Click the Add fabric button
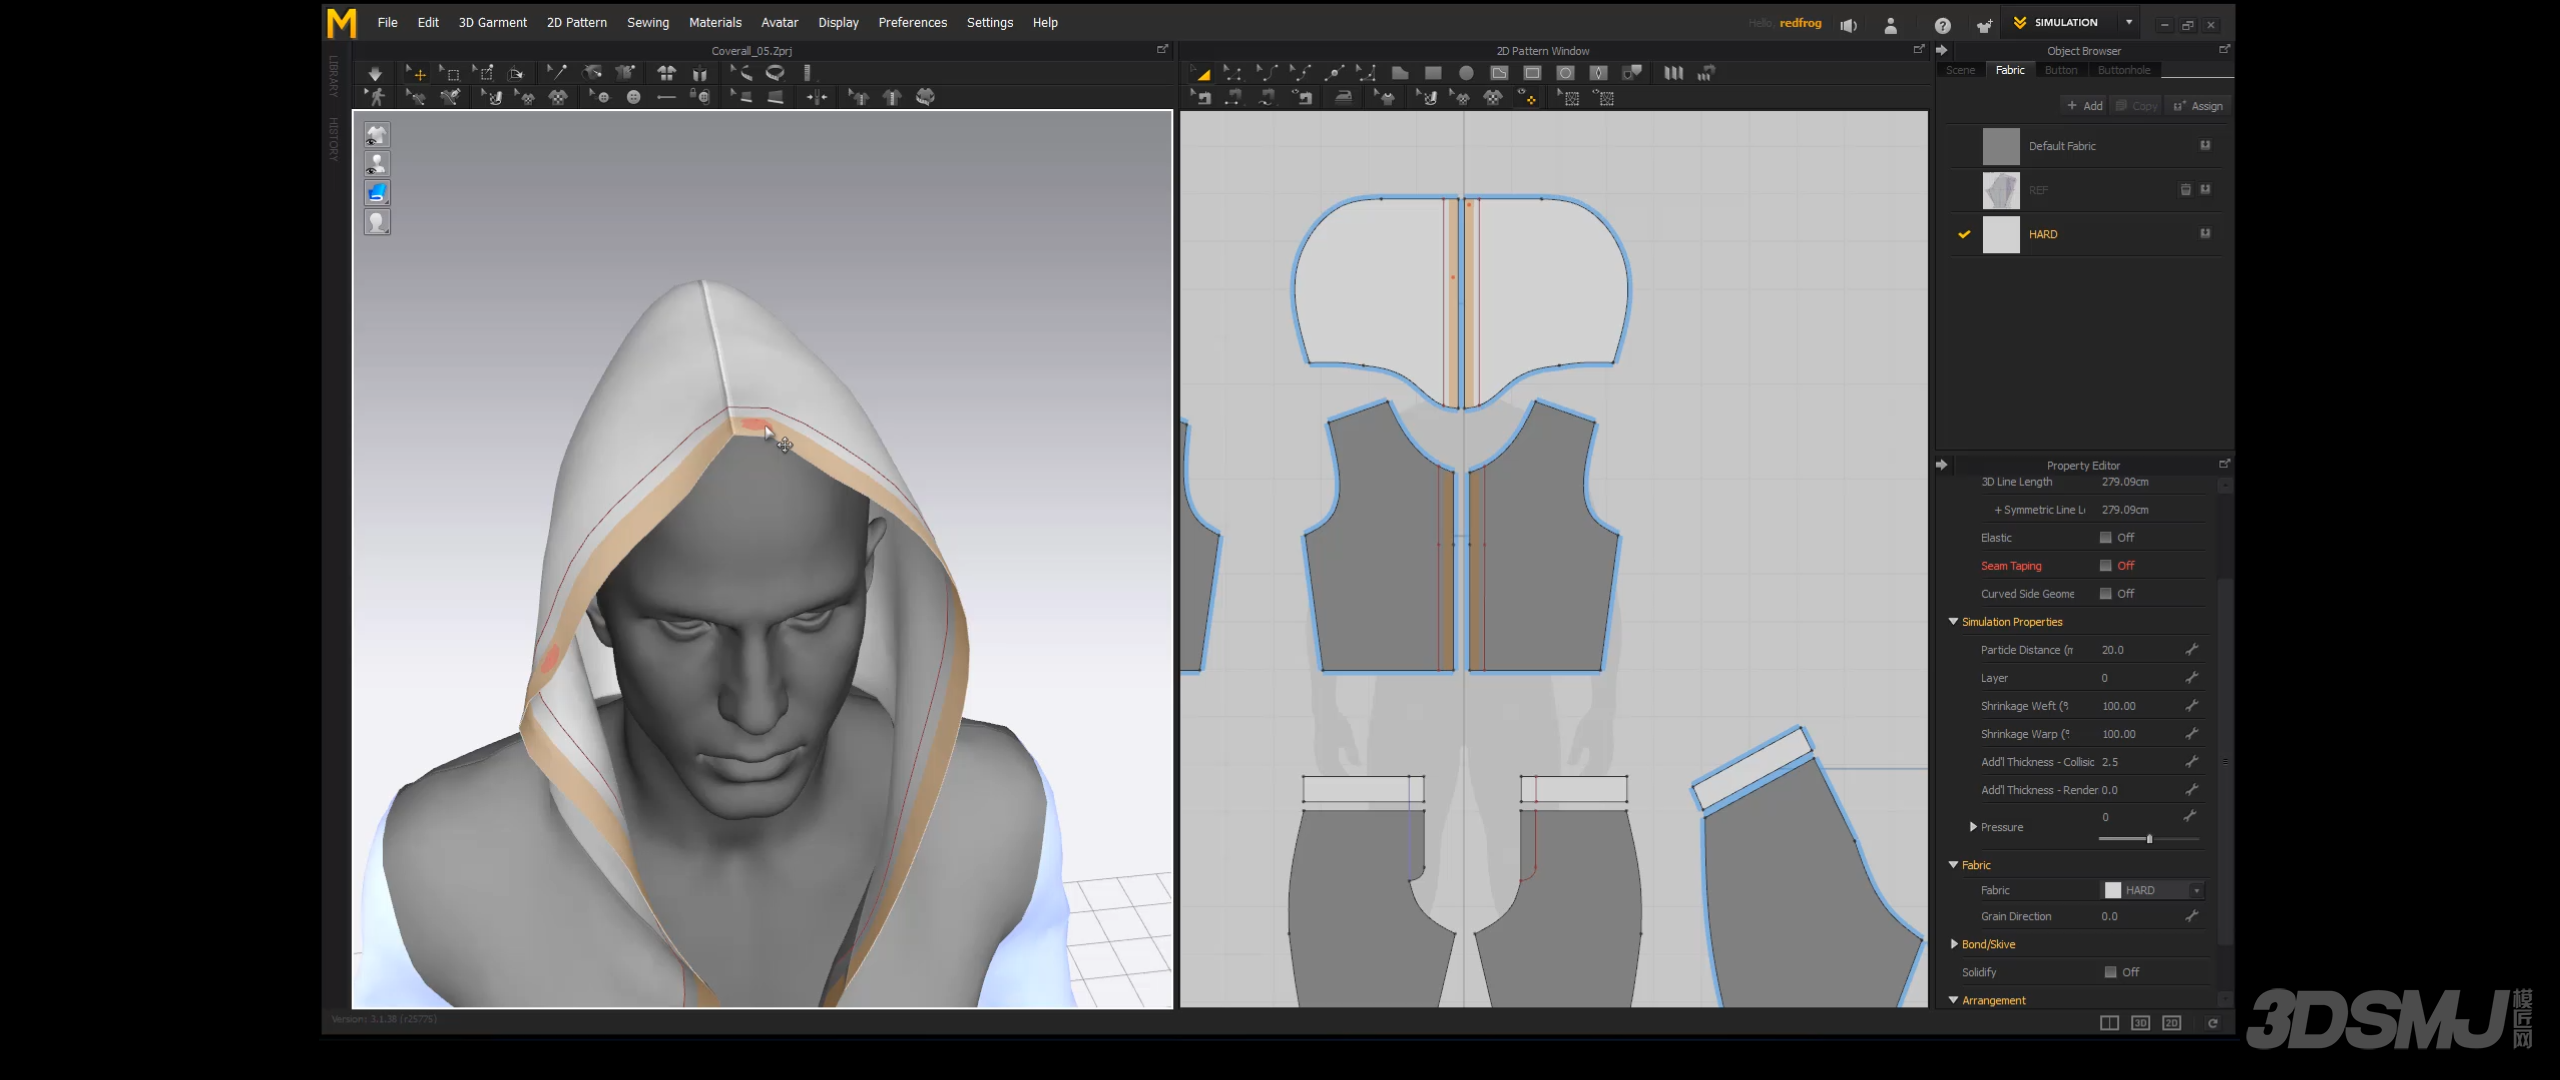The height and width of the screenshot is (1080, 2560). (2085, 106)
